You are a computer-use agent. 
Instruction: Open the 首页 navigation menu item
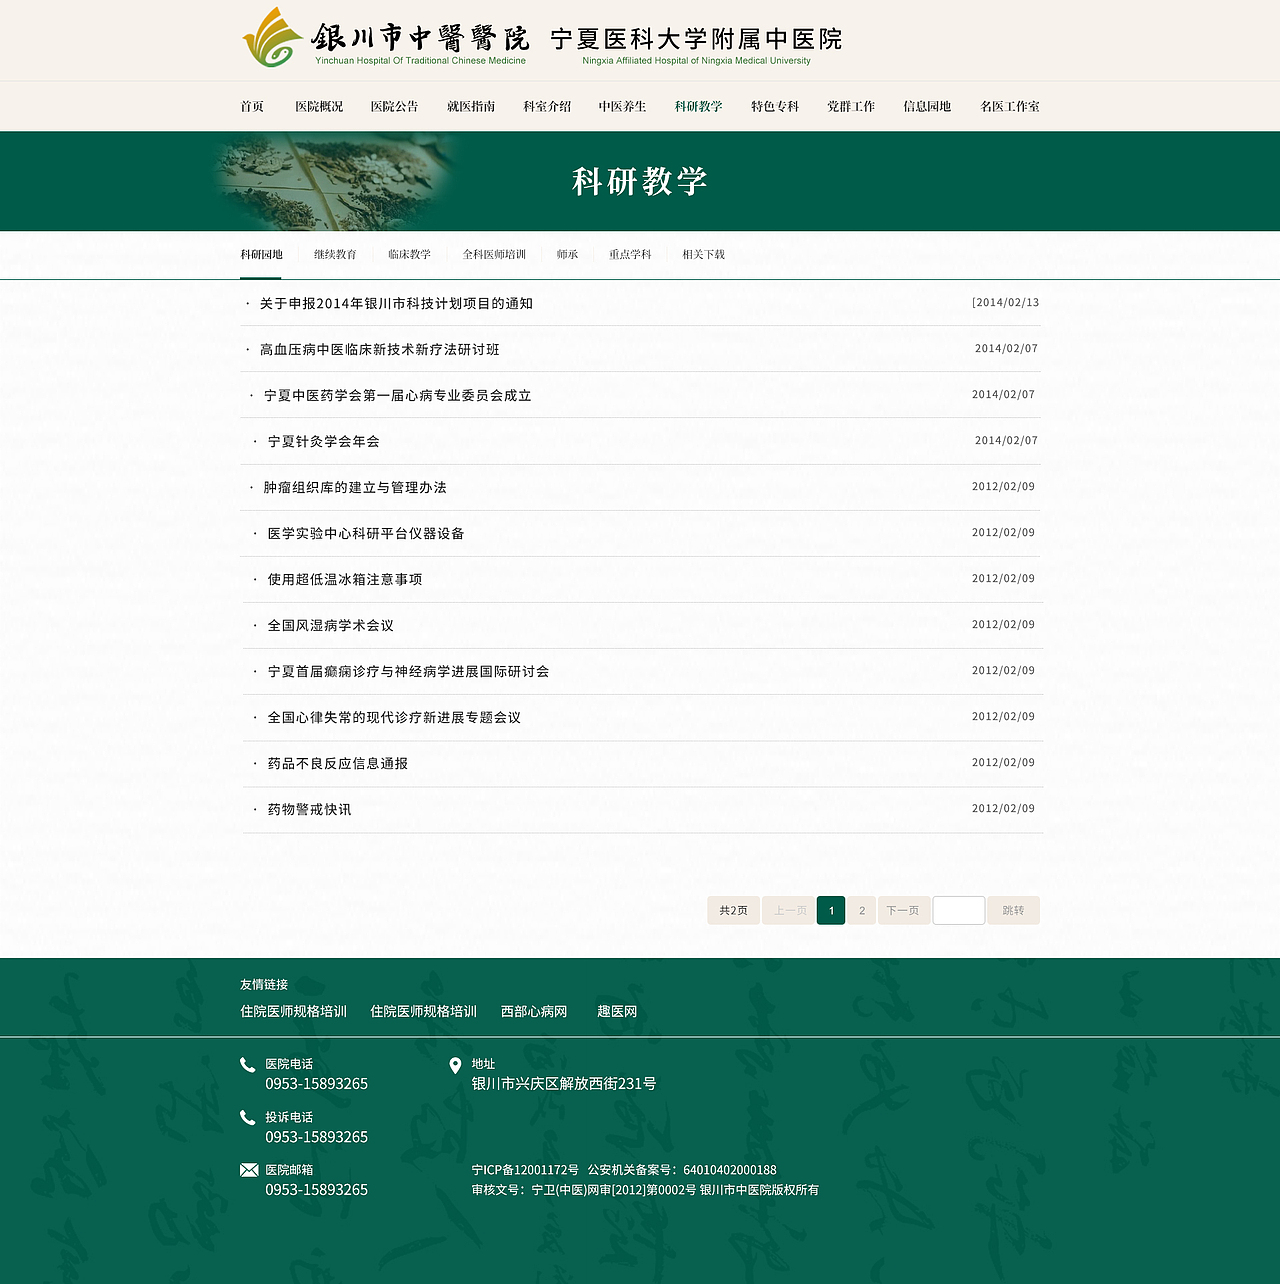click(252, 106)
